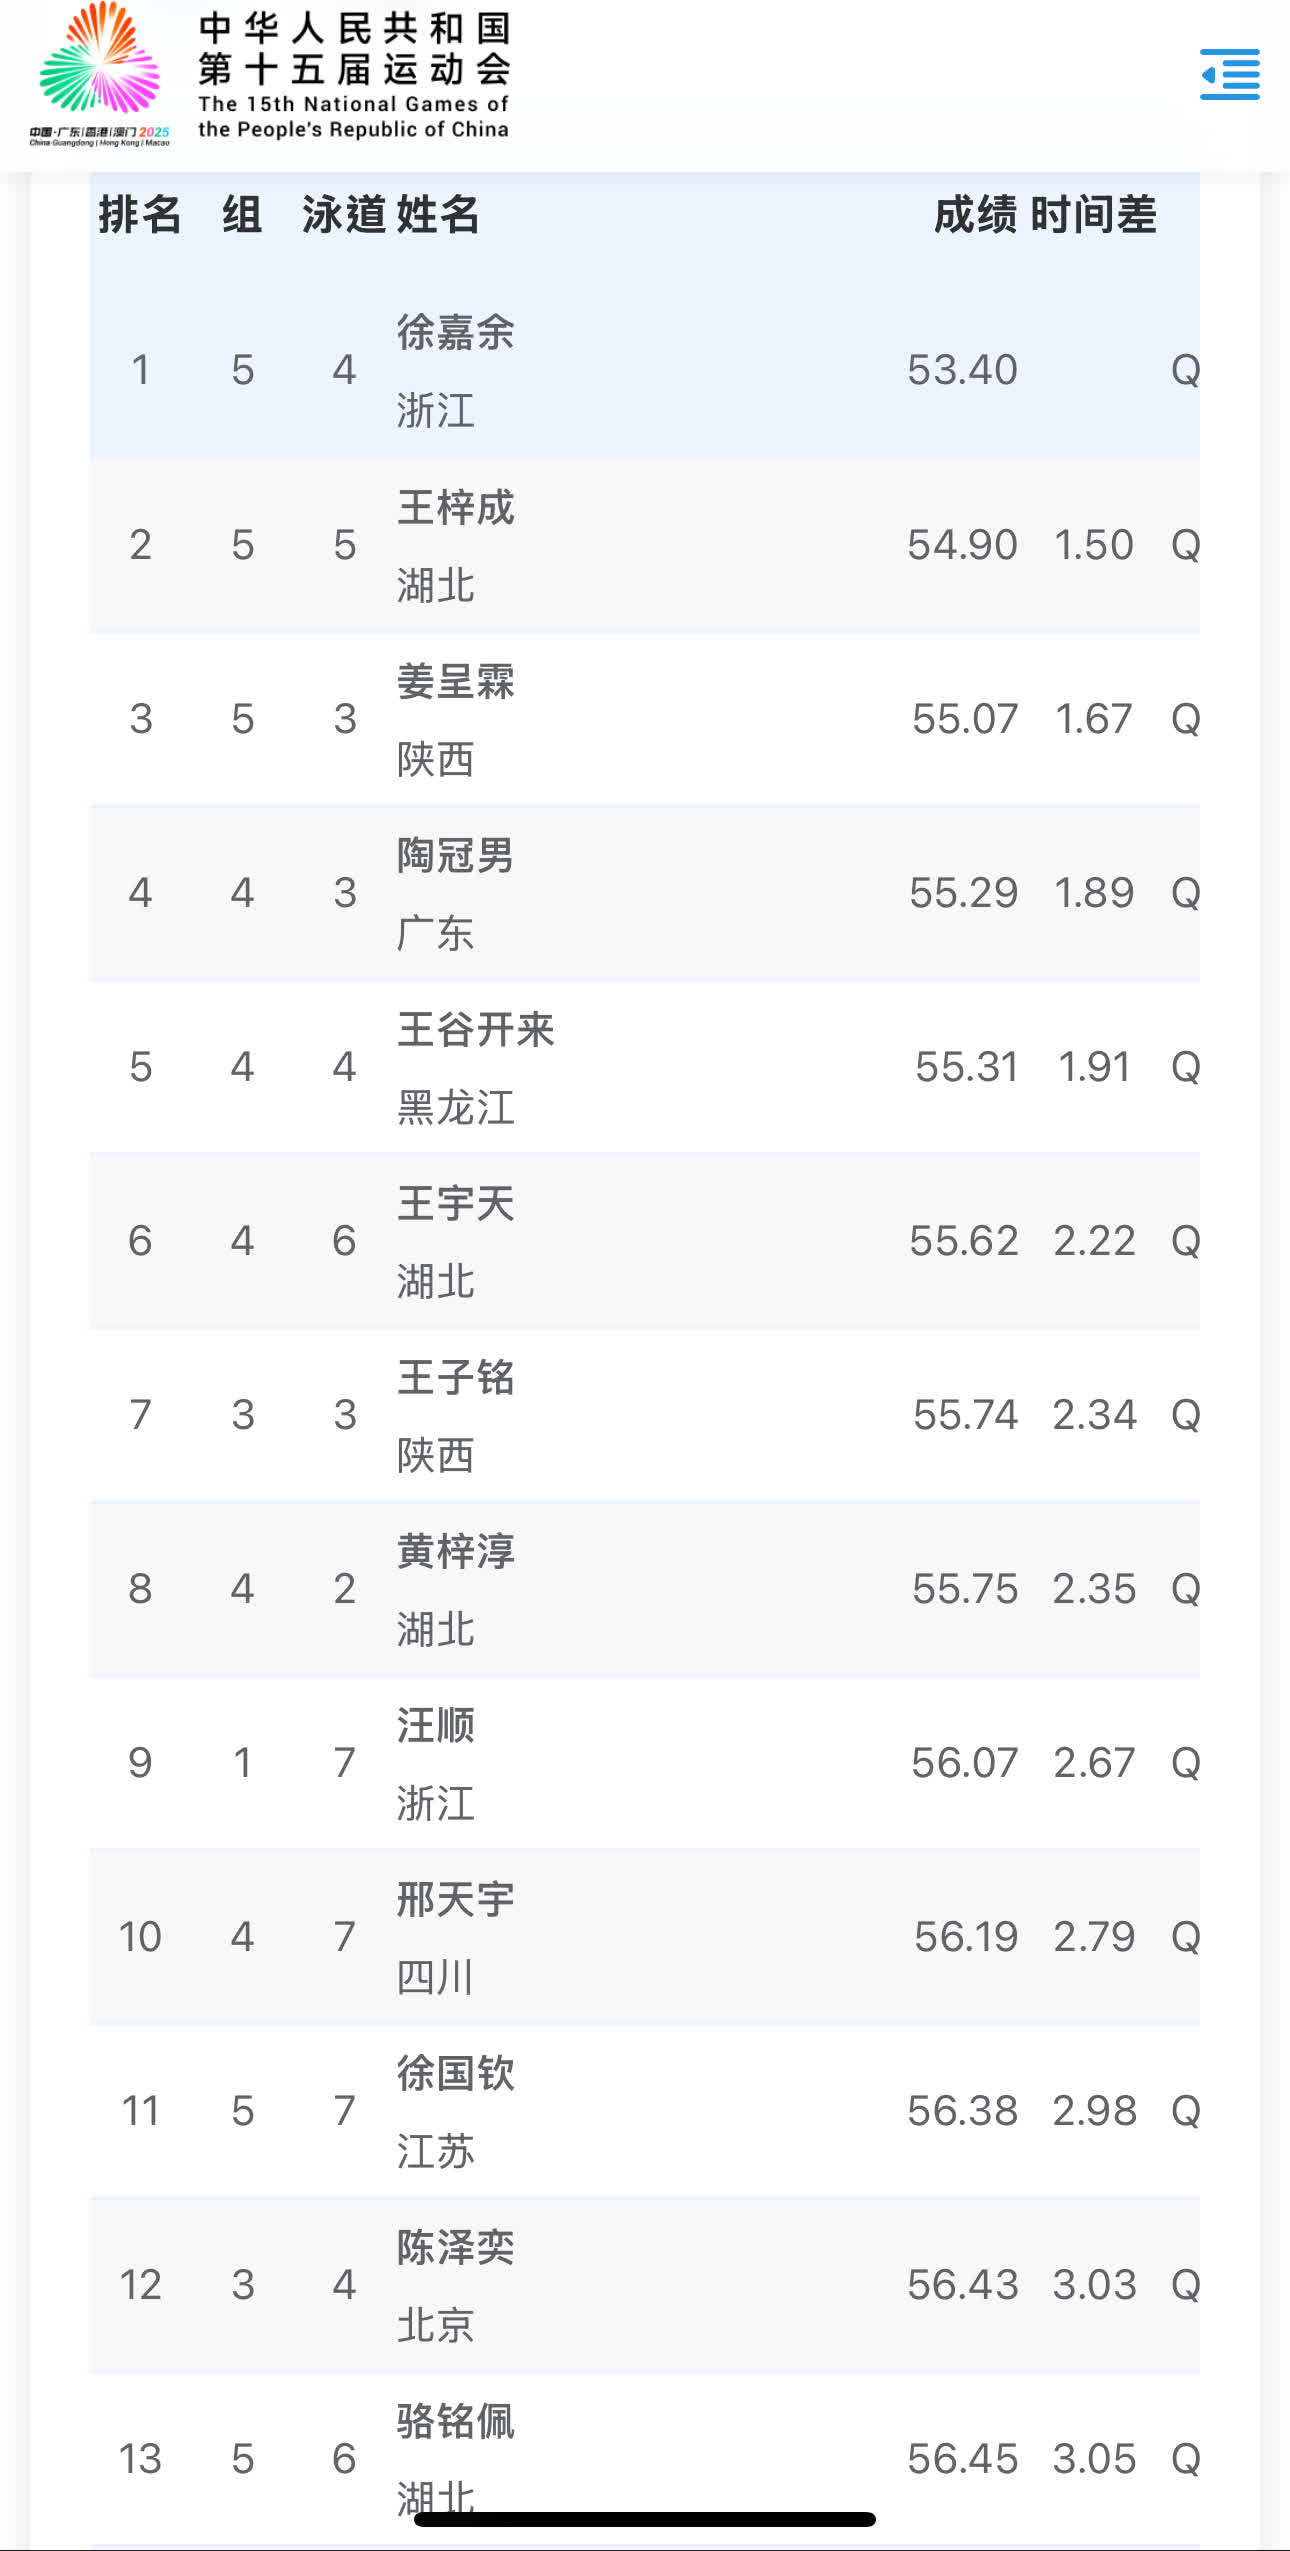Tap the 53.40 time for 徐嘉余
The width and height of the screenshot is (1290, 2551).
[962, 370]
